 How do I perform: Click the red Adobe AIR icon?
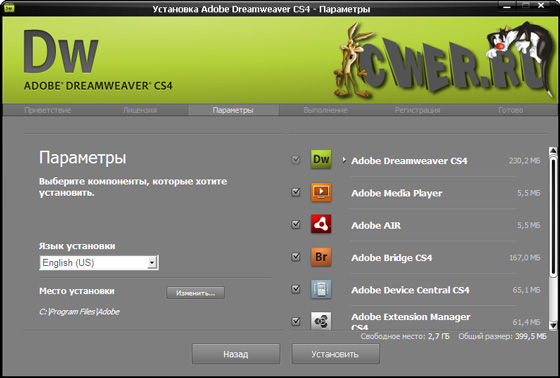coord(321,224)
